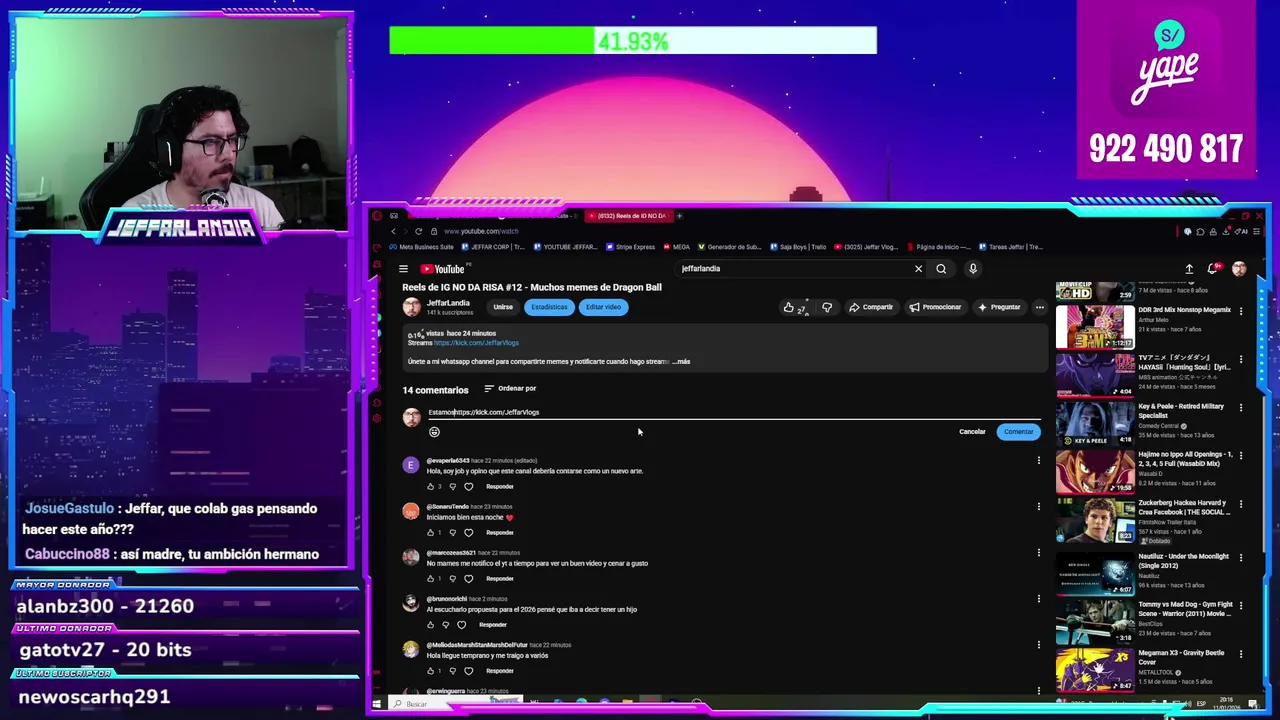
Task: Heart the comment by @marcozeas3621
Action: [468, 579]
